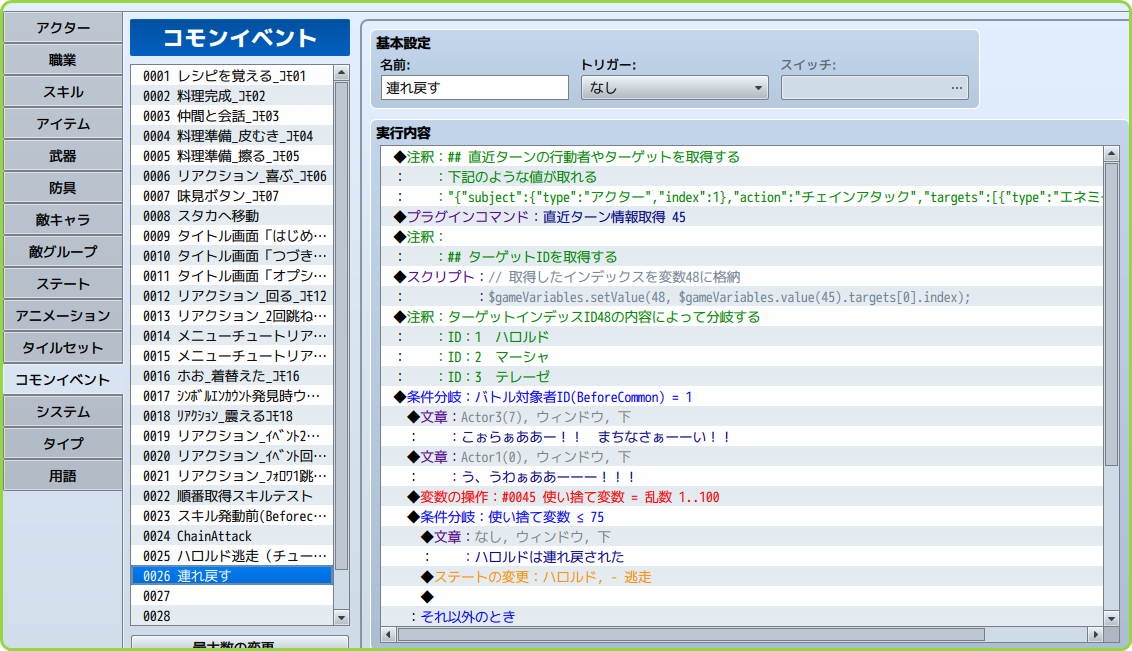Select common event 0018 リアクション_震える
The image size is (1132, 651).
click(232, 416)
